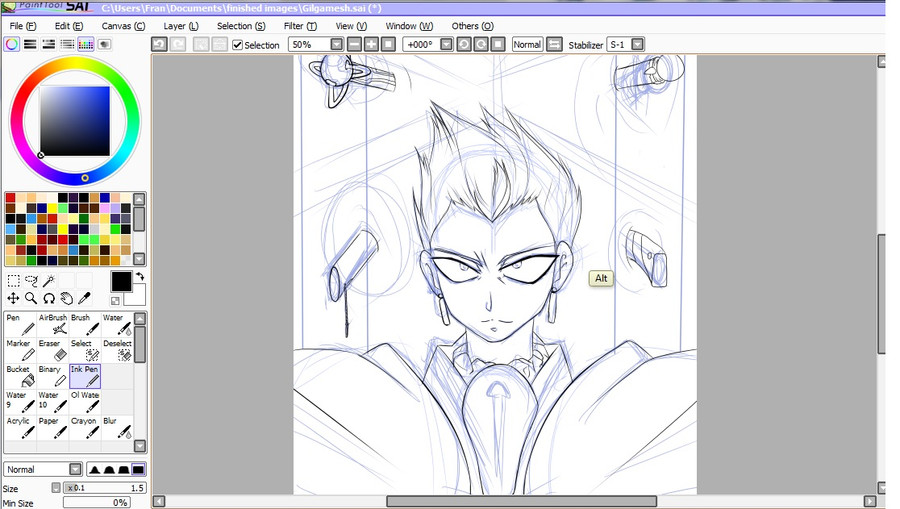The height and width of the screenshot is (509, 900).
Task: Open the Window menu
Action: coord(409,26)
